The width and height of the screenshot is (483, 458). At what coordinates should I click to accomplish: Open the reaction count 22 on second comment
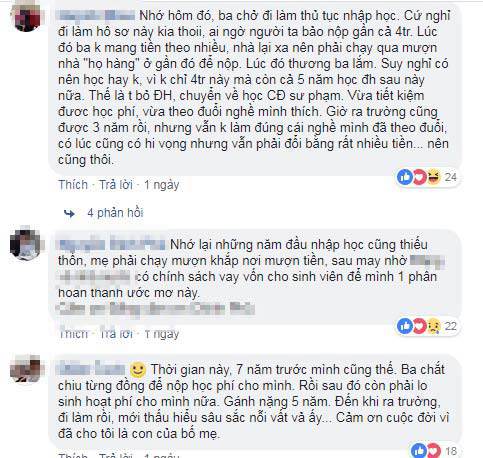[451, 326]
